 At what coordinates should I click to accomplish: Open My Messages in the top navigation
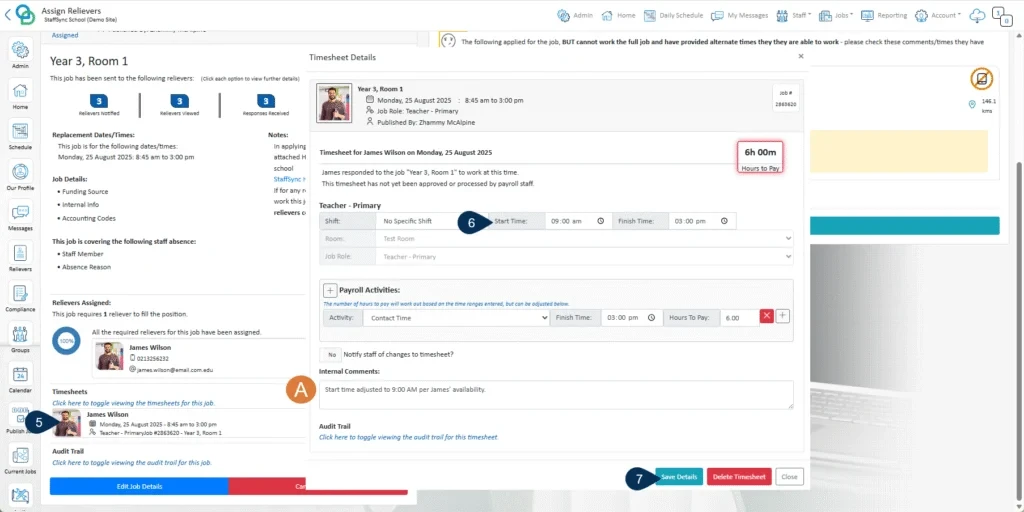(x=739, y=15)
